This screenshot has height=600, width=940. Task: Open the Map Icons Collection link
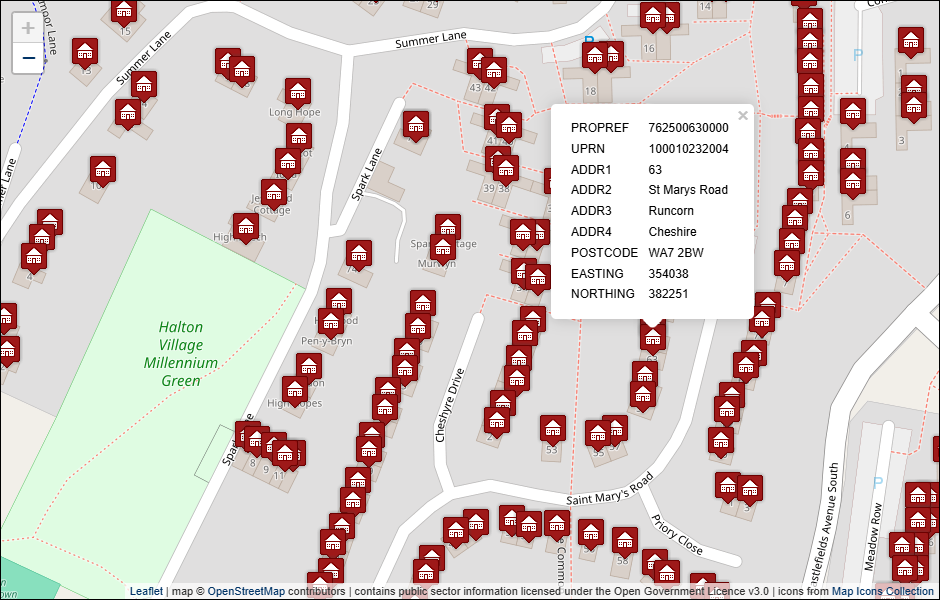tap(883, 591)
